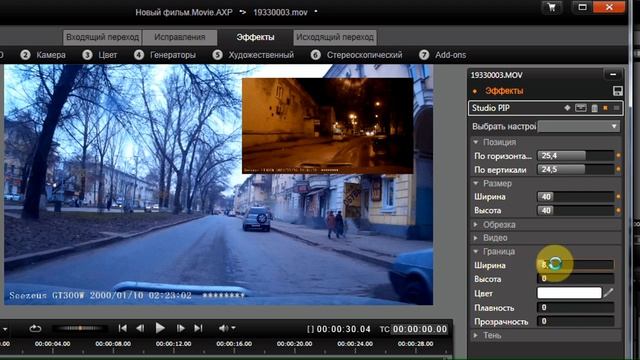
Task: Step forward one frame
Action: [180, 328]
